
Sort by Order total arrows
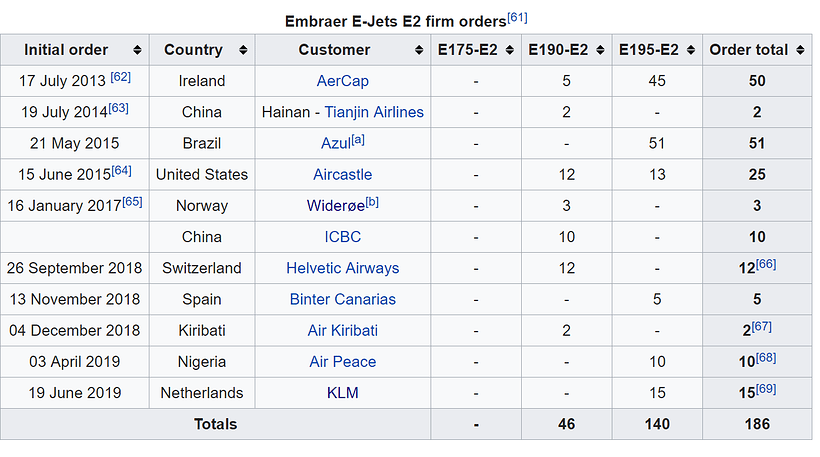[x=800, y=50]
